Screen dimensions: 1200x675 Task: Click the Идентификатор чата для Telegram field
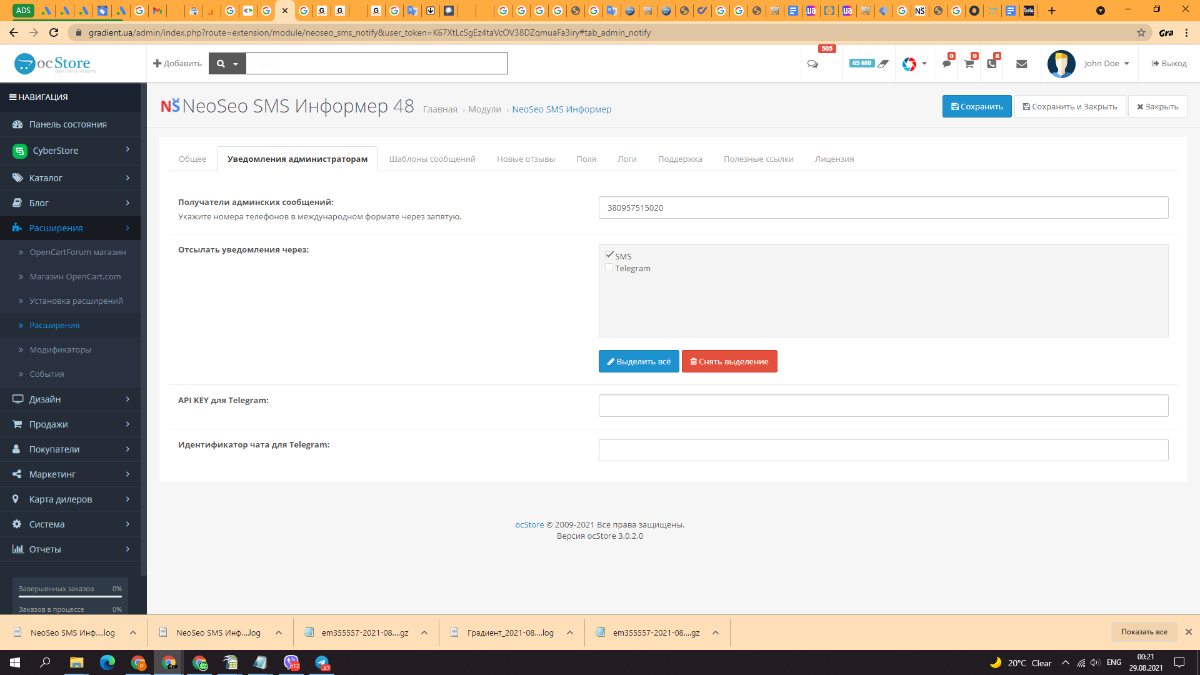883,450
